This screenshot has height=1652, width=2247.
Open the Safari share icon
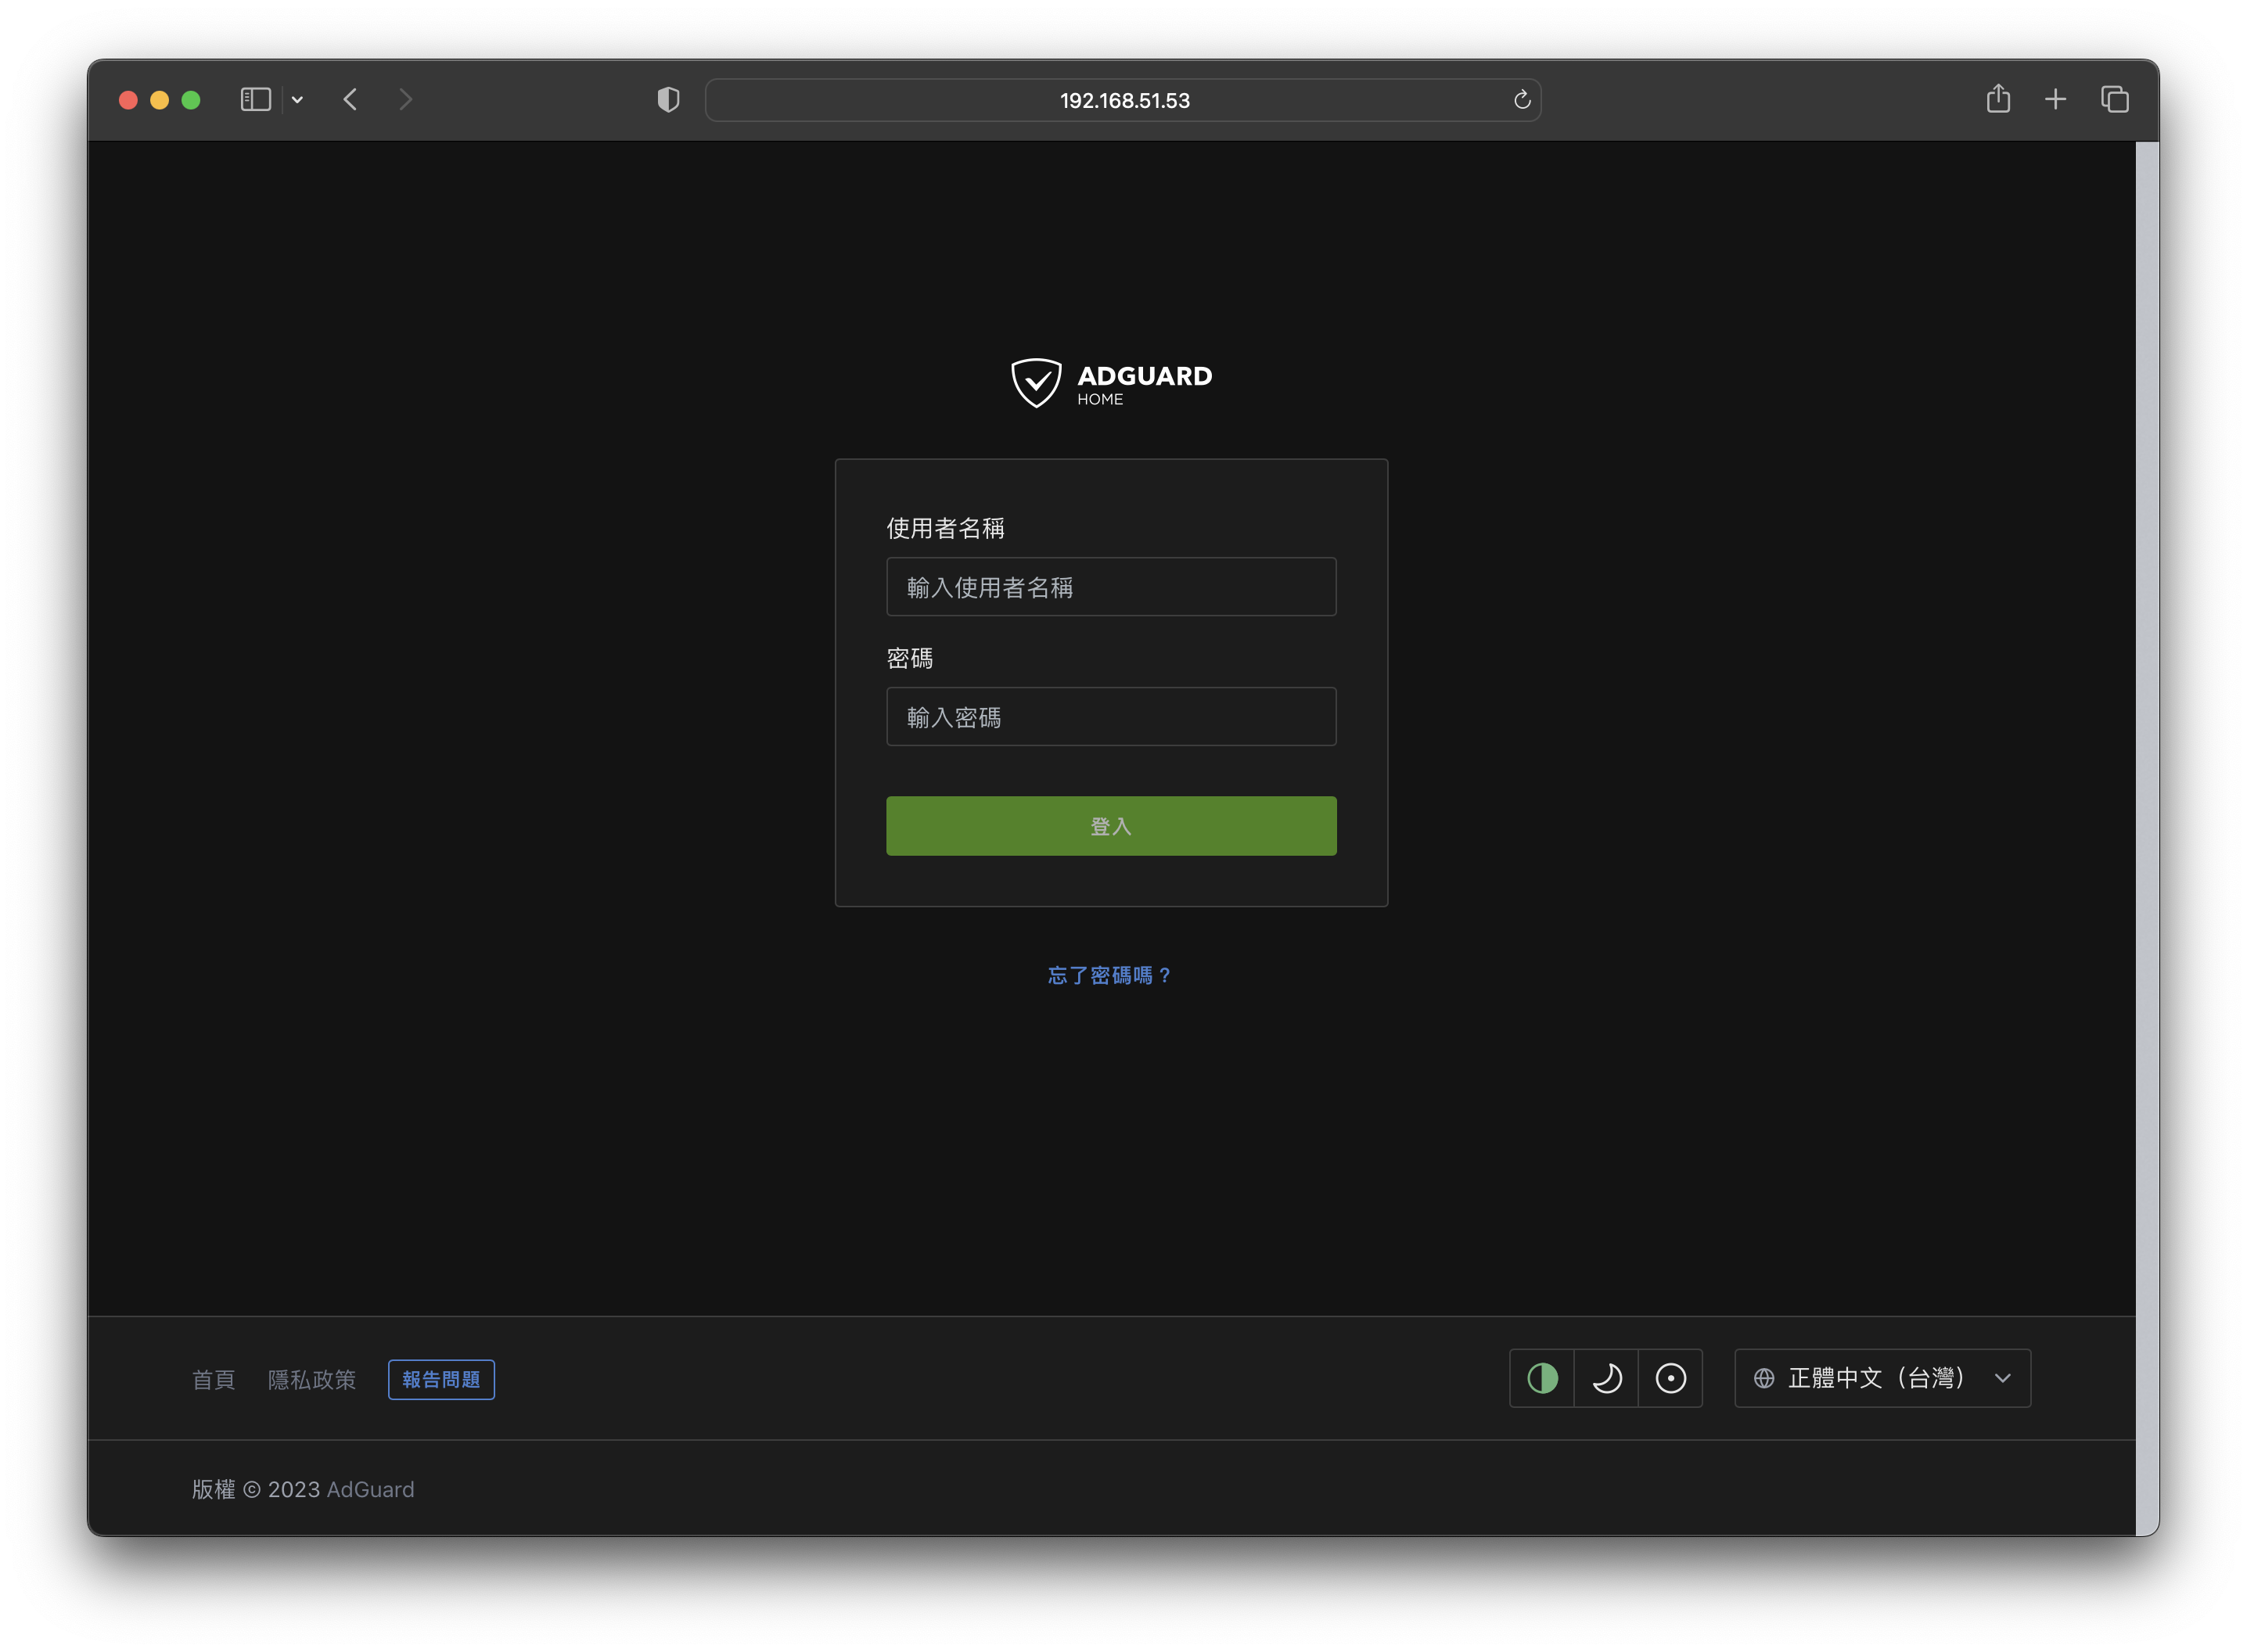(x=1997, y=99)
